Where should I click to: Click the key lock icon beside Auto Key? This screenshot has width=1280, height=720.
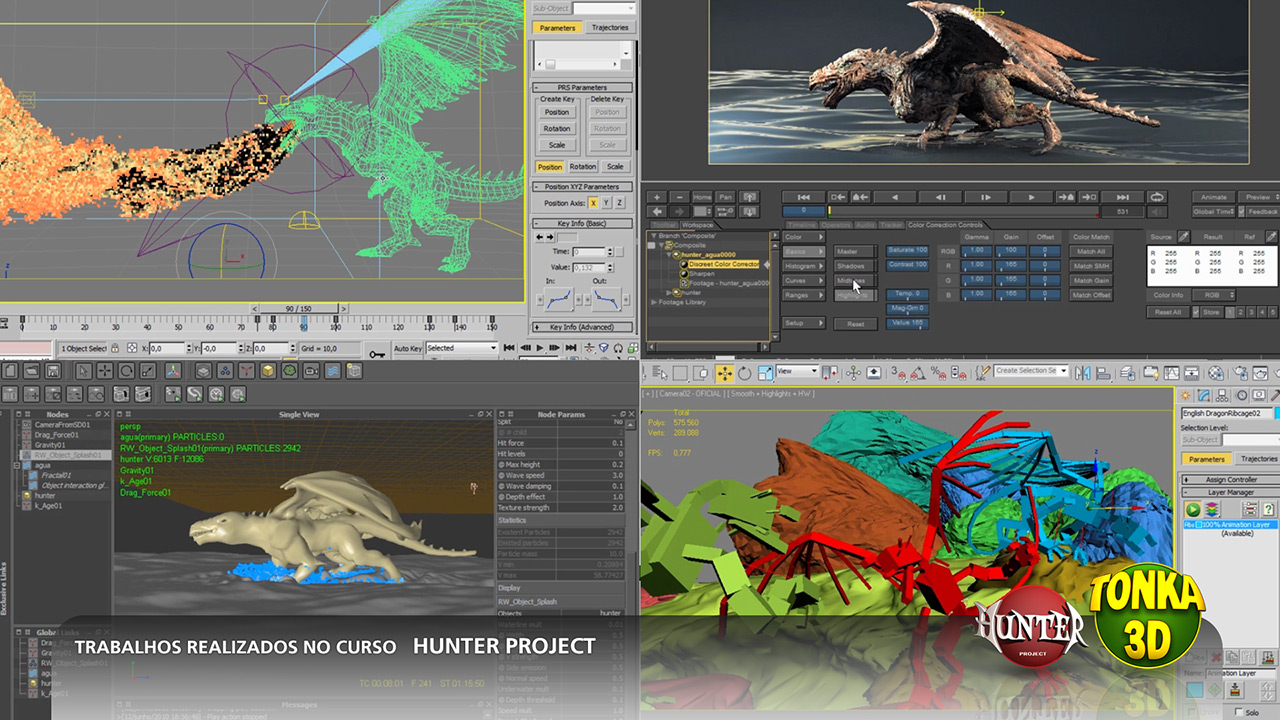pyautogui.click(x=377, y=350)
